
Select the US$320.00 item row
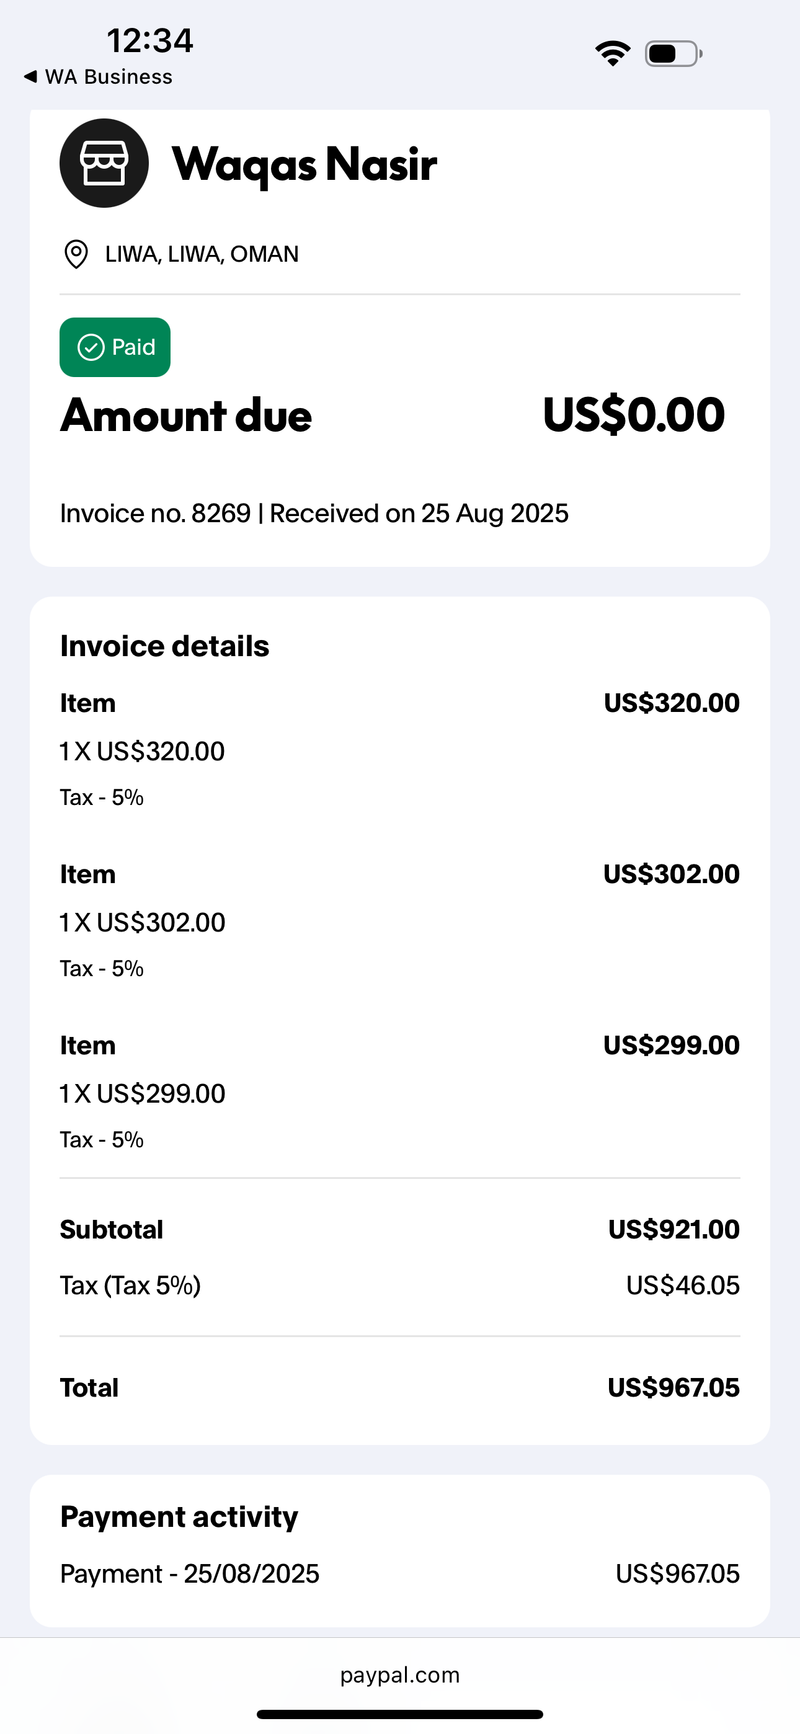tap(400, 750)
